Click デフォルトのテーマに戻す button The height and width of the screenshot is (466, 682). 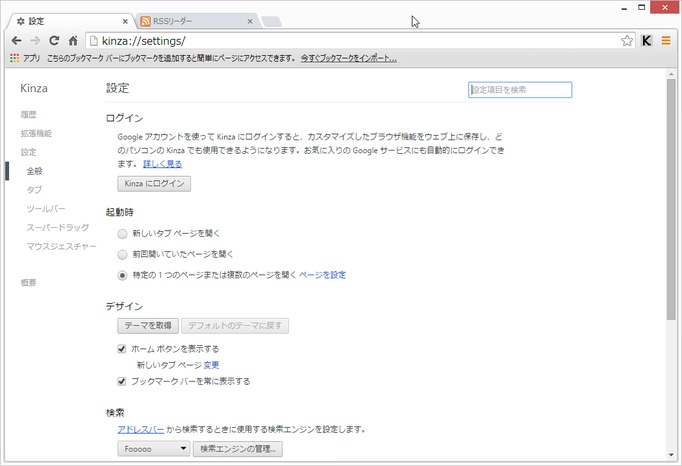point(235,325)
